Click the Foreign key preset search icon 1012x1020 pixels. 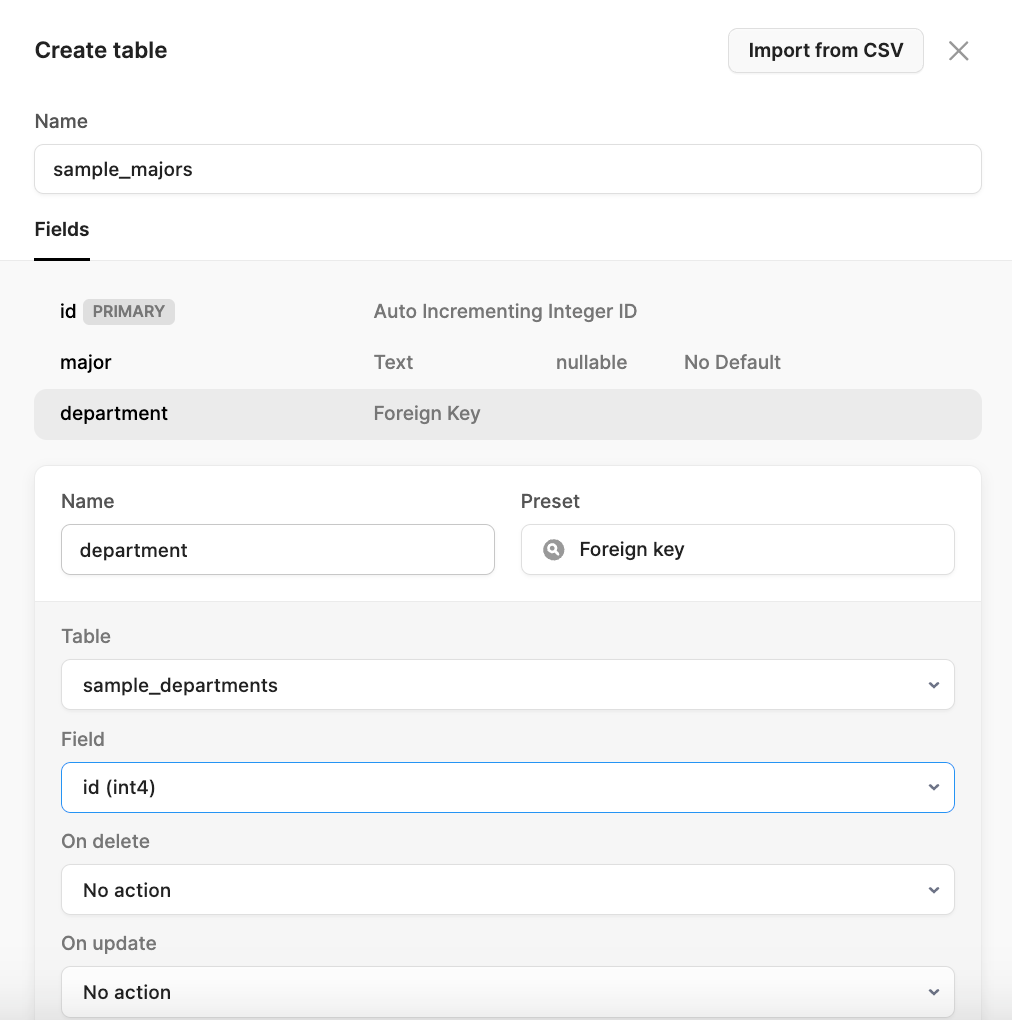click(553, 550)
